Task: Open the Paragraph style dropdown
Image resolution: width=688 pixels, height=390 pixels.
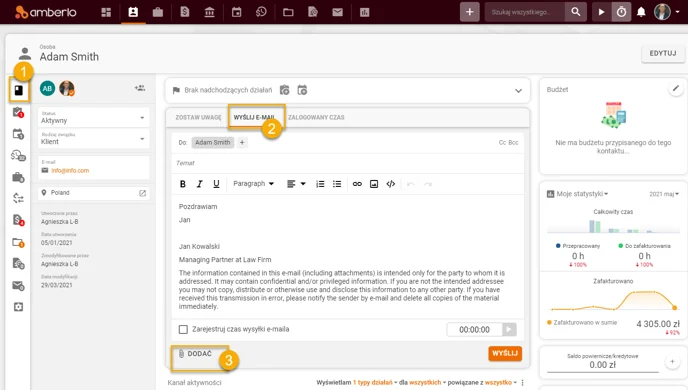Action: pos(254,184)
